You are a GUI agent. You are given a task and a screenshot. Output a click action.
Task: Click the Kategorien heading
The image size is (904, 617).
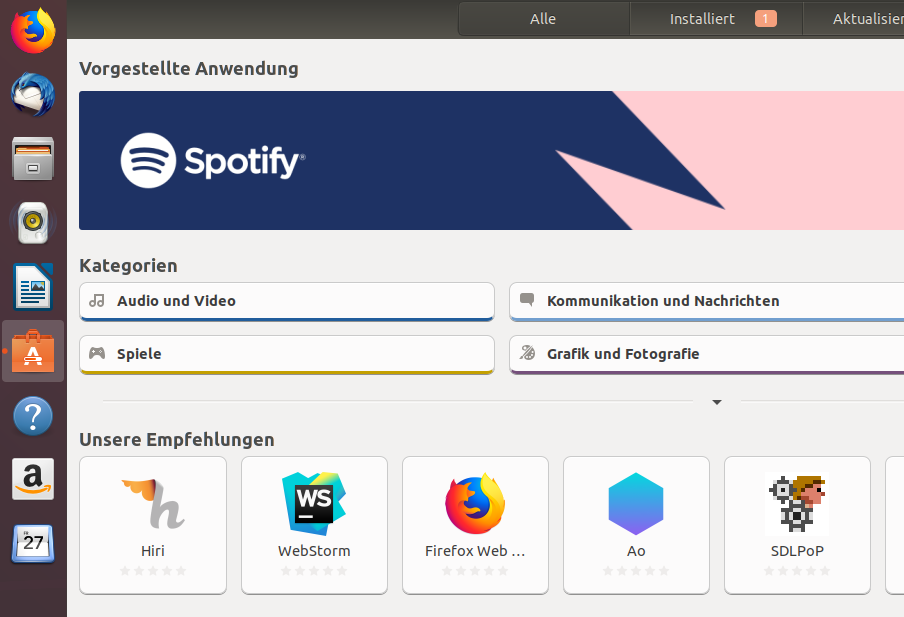128,265
